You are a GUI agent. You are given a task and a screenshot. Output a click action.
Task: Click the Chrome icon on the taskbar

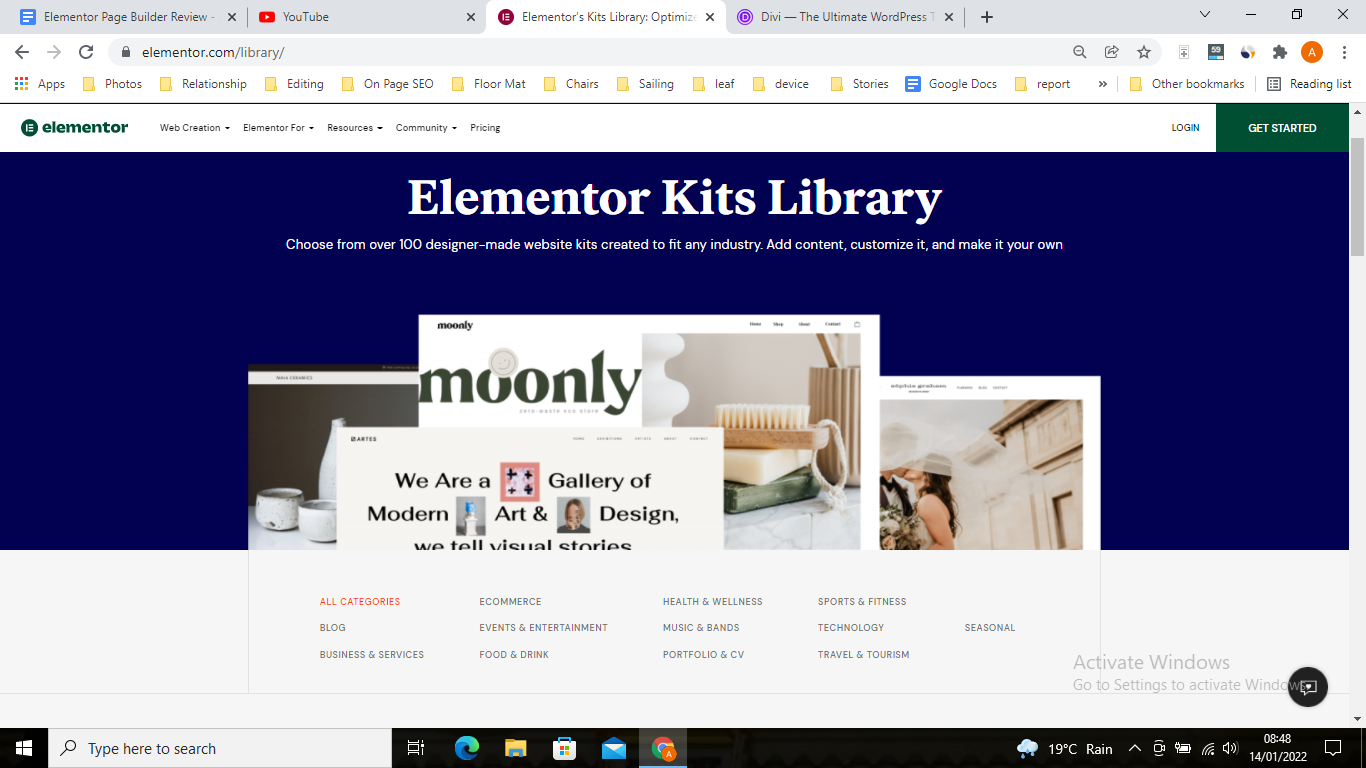[x=663, y=748]
